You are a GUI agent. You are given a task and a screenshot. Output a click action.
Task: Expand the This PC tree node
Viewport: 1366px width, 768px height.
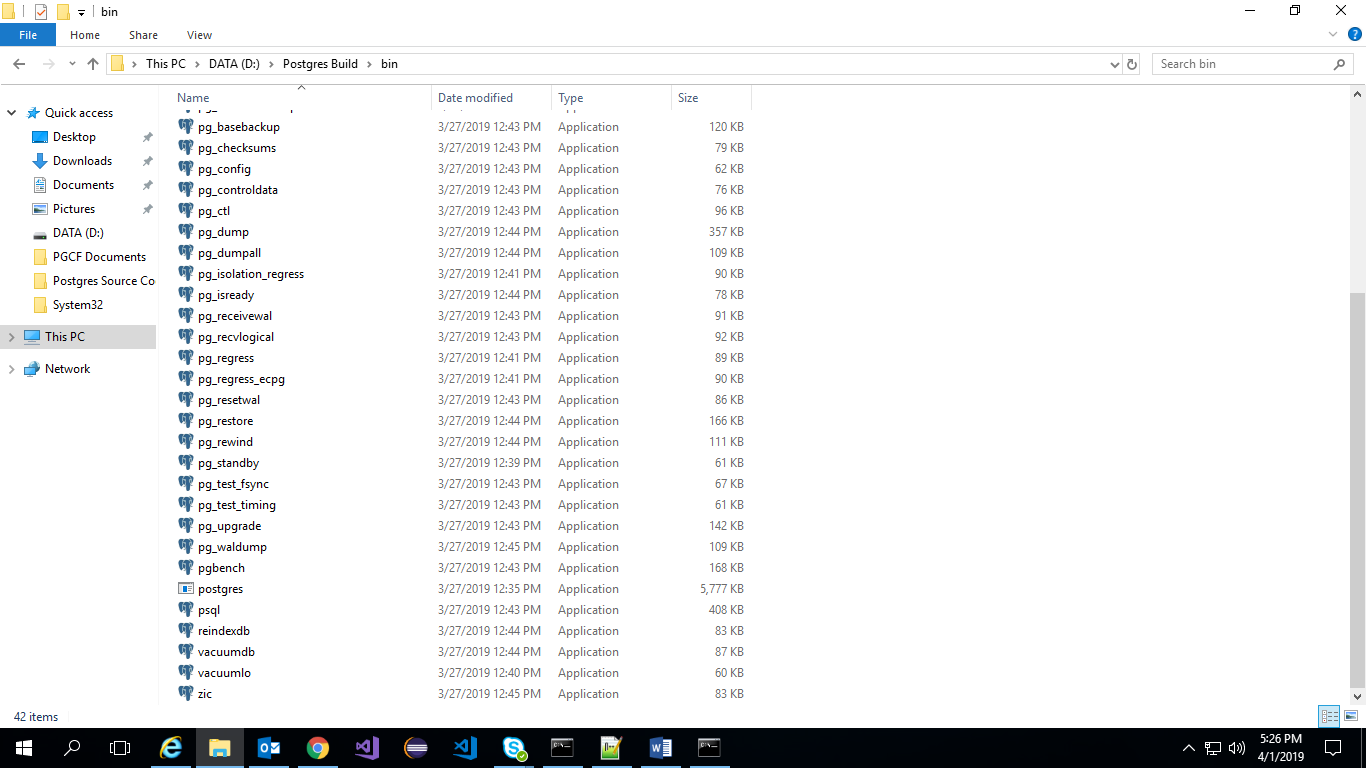point(11,337)
